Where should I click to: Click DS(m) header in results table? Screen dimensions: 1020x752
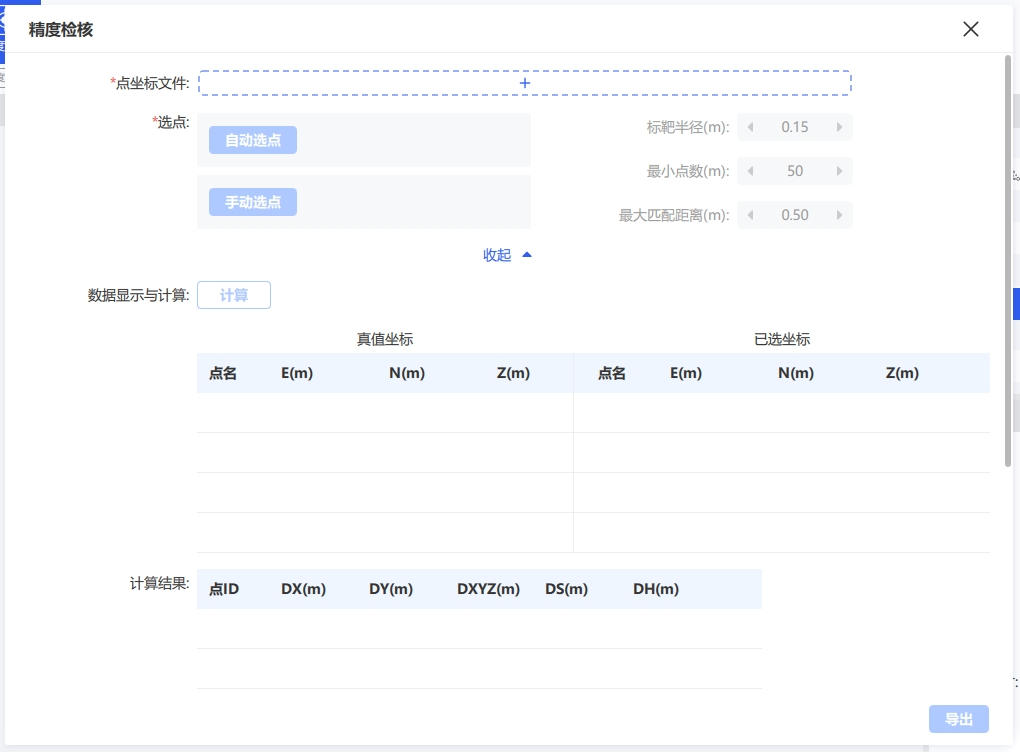[x=567, y=589]
